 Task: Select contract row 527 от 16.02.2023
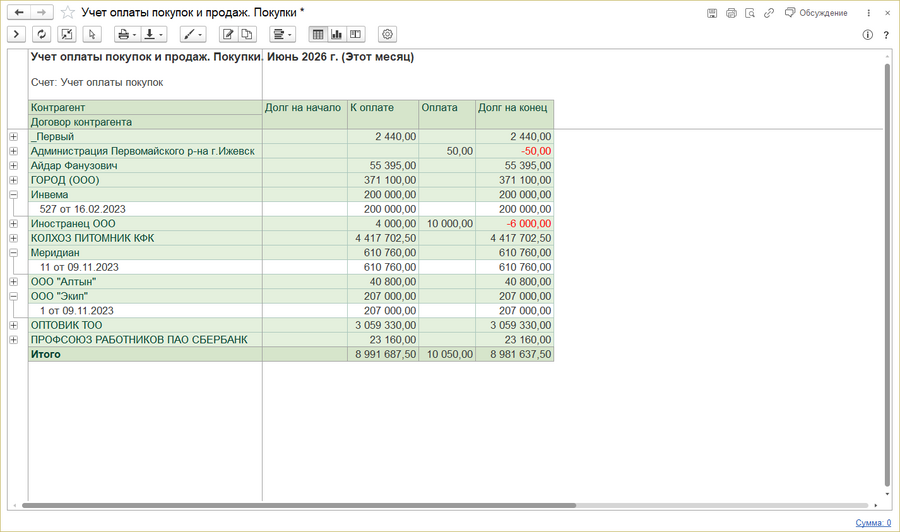(x=145, y=209)
